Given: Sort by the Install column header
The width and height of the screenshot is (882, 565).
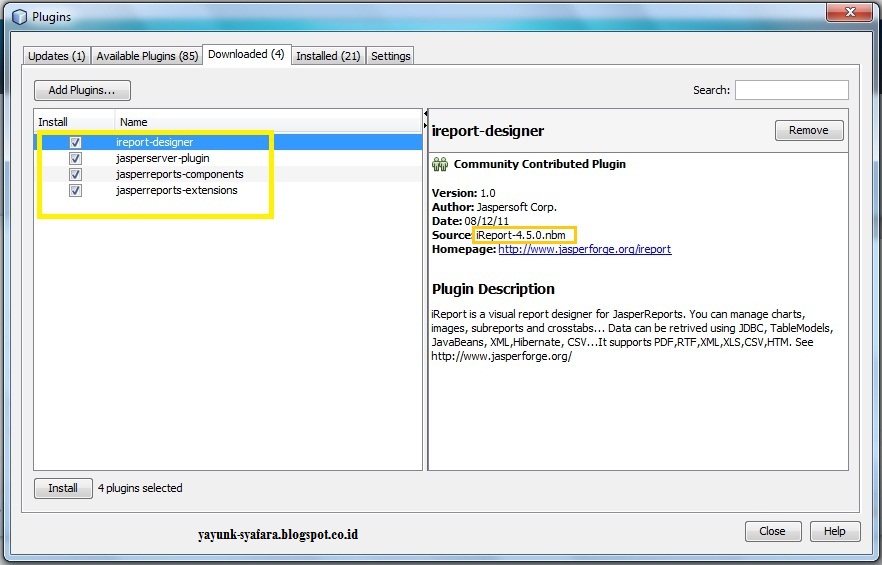Looking at the screenshot, I should click(x=74, y=122).
